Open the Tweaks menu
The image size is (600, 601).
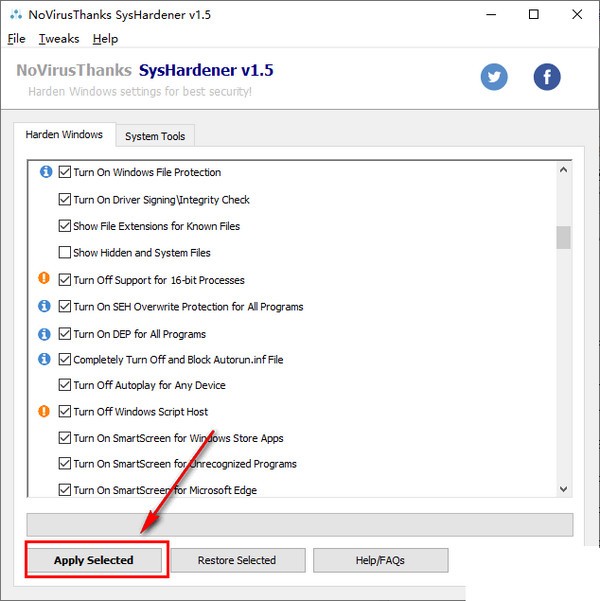coord(59,39)
